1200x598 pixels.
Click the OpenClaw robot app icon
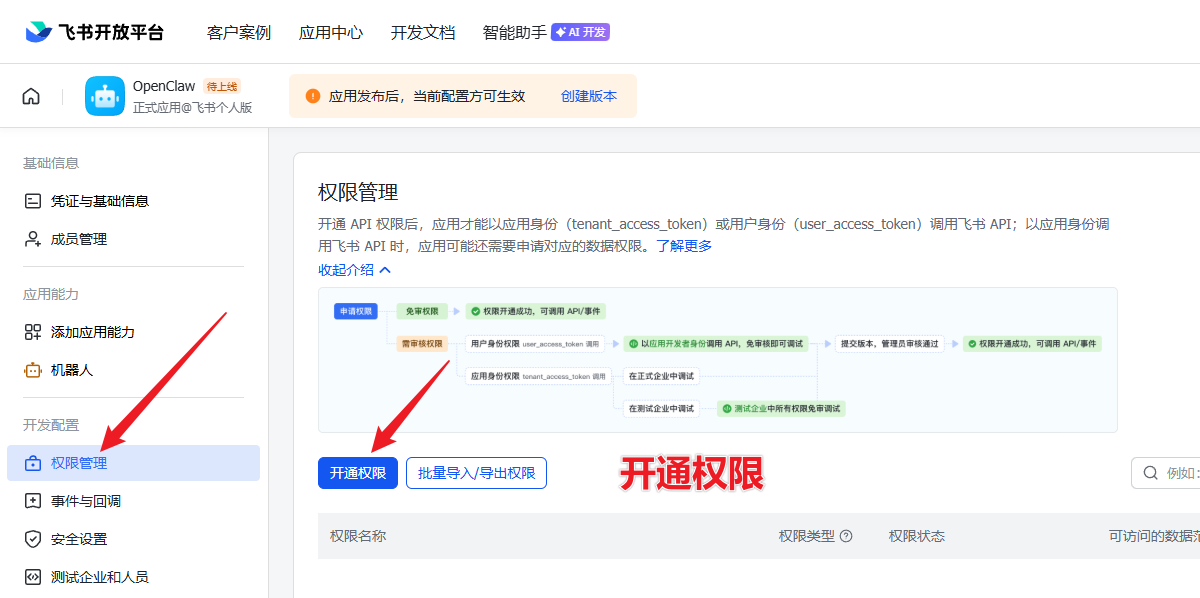click(105, 96)
